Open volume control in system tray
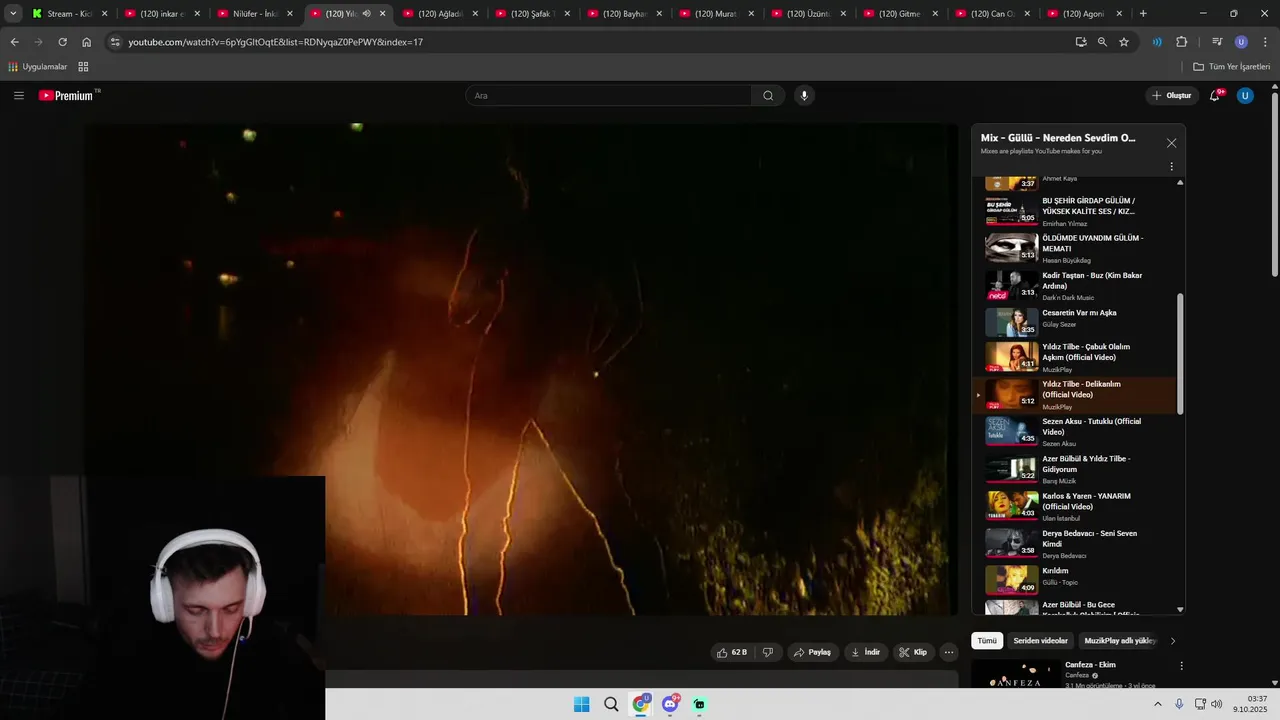Viewport: 1280px width, 720px height. point(1216,704)
